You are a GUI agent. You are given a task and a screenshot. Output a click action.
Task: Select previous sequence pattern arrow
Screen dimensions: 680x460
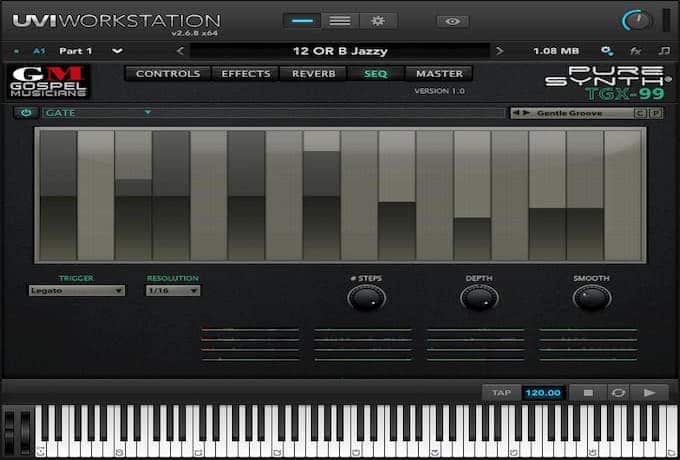517,113
